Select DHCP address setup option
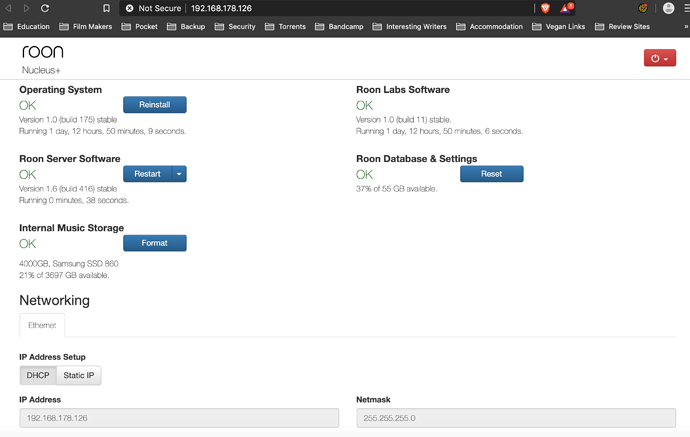Image resolution: width=690 pixels, height=437 pixels. 38,375
